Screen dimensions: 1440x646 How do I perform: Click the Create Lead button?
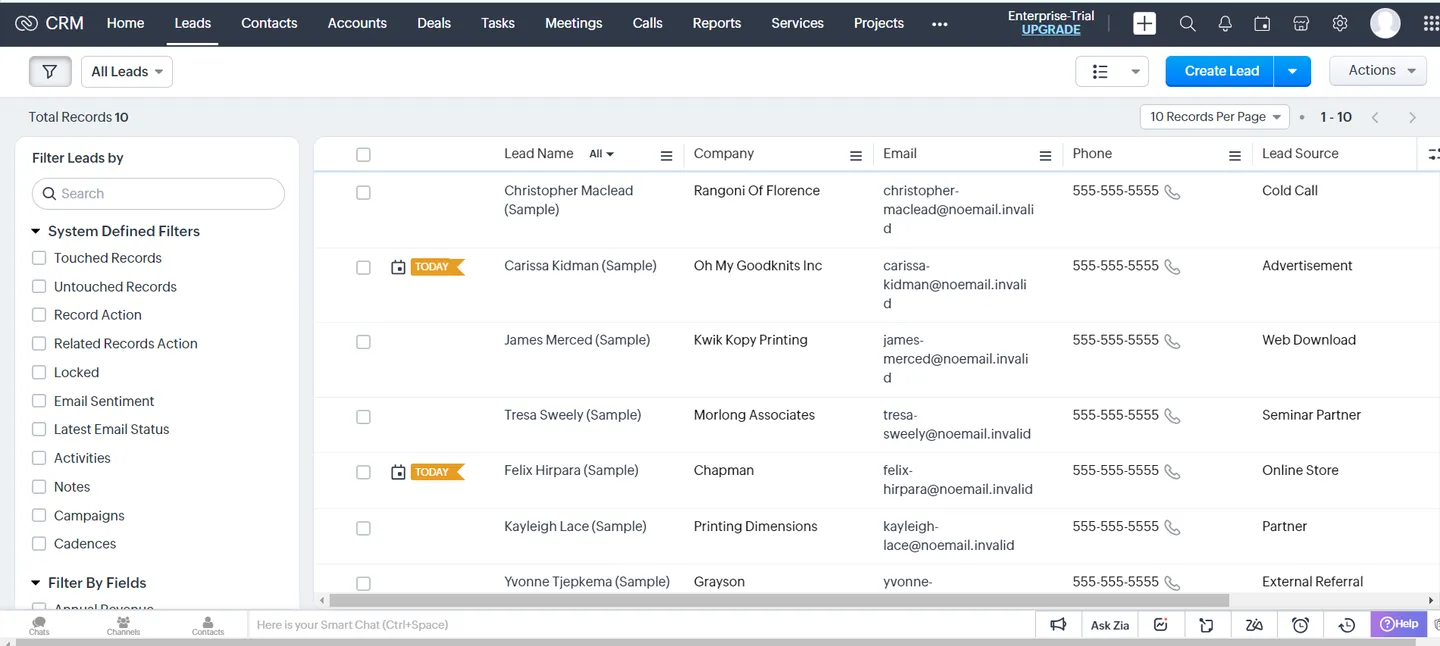click(x=1221, y=71)
